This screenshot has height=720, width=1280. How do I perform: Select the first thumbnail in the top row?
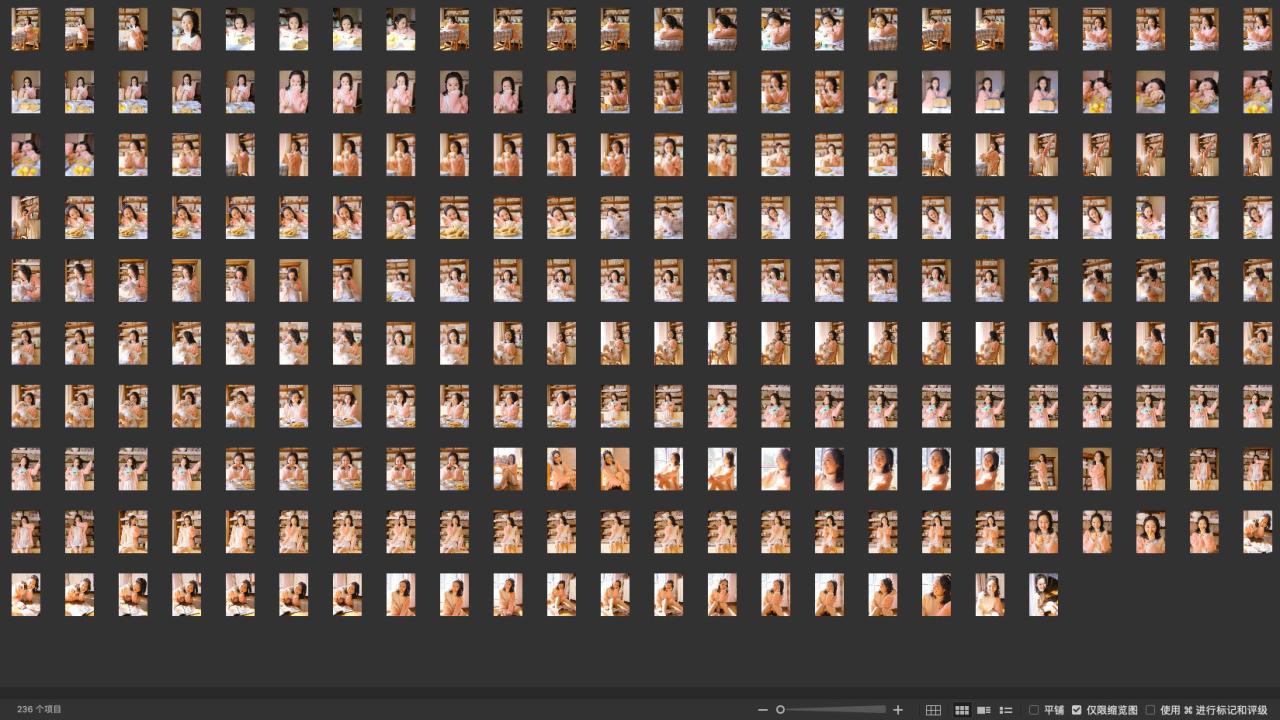click(x=26, y=29)
